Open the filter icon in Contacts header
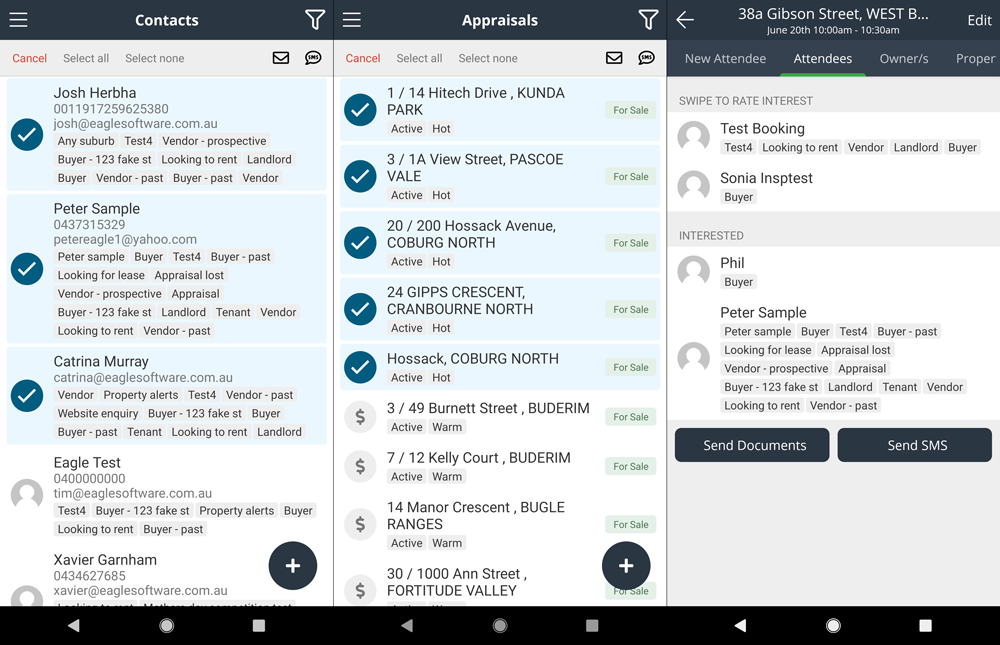 (315, 20)
